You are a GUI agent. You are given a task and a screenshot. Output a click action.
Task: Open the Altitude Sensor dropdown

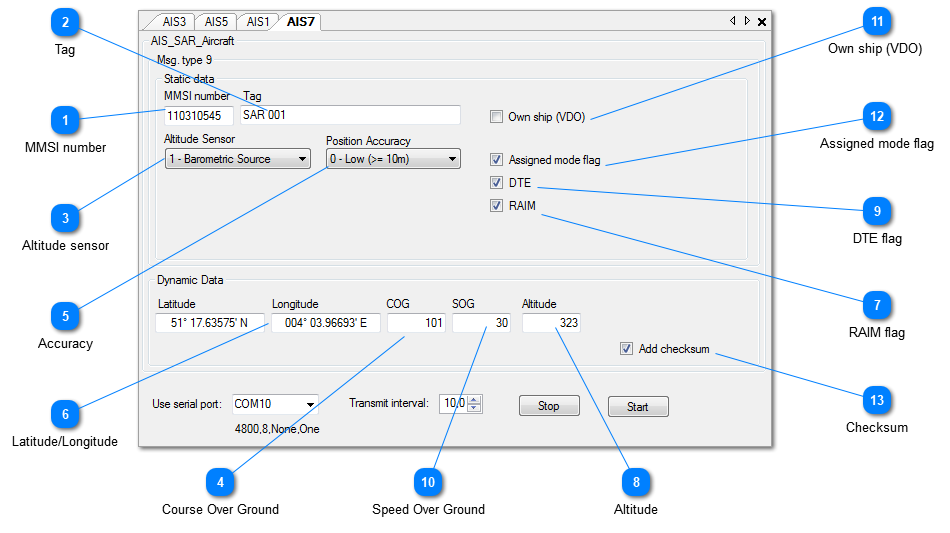coord(238,159)
